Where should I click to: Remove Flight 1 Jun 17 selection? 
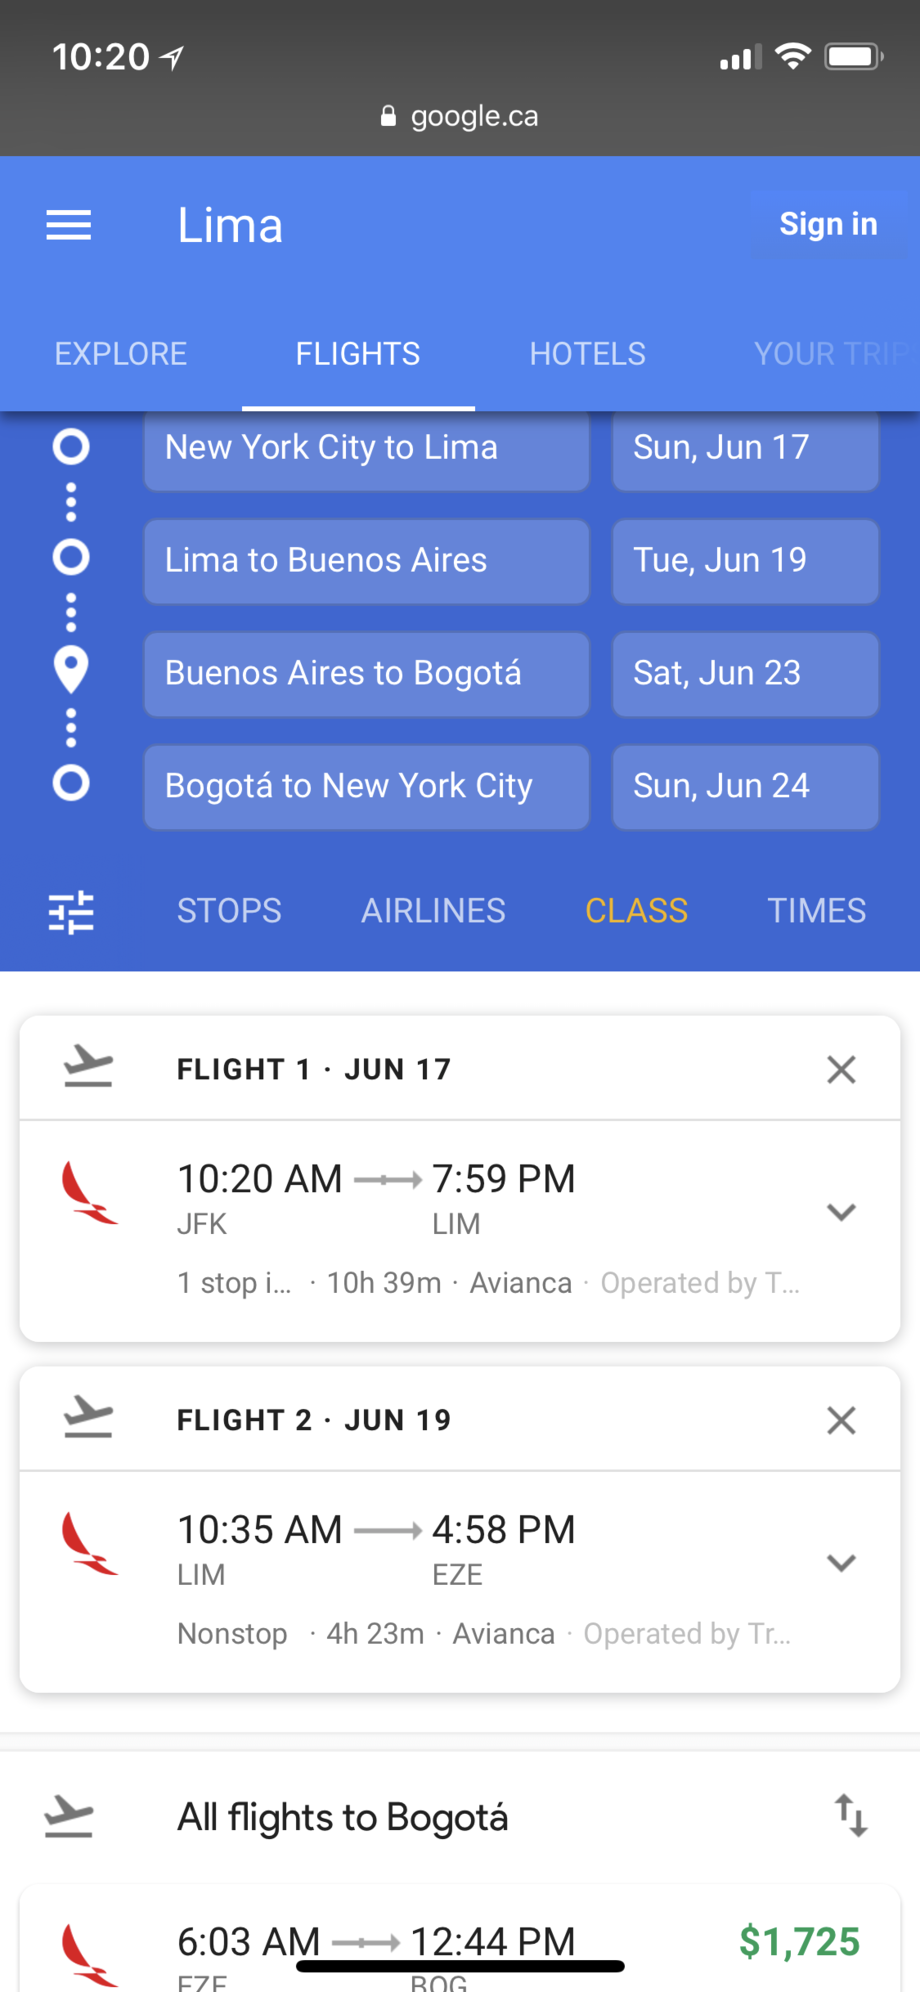(x=841, y=1069)
